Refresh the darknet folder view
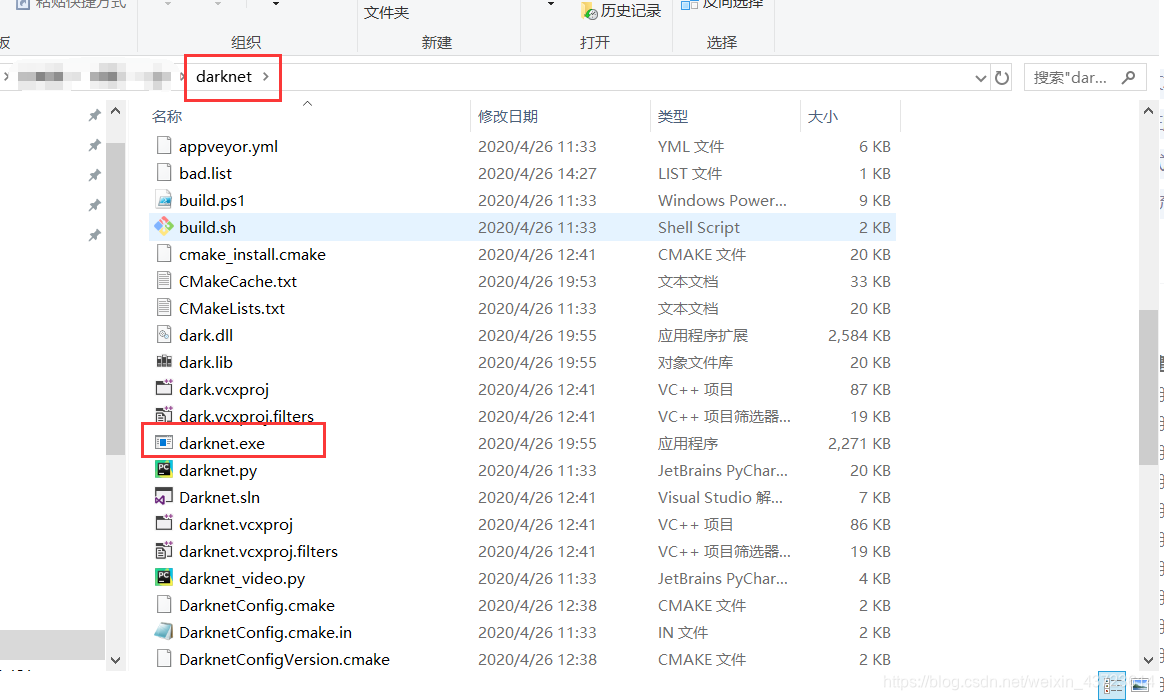 (1002, 77)
